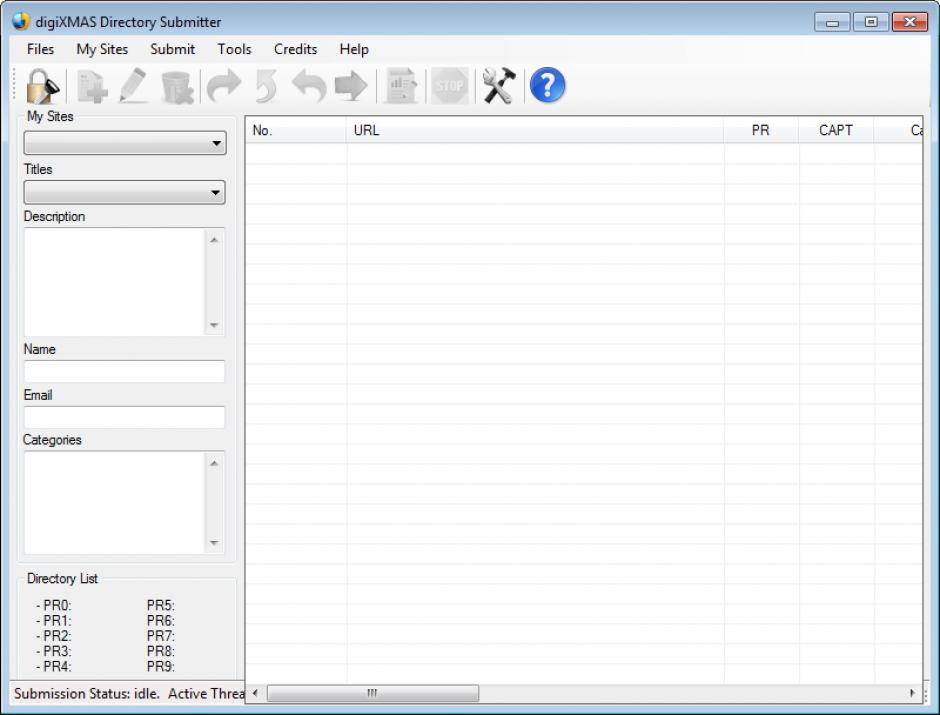Viewport: 940px width, 715px height.
Task: Click the STOP sign toolbar icon
Action: (450, 86)
